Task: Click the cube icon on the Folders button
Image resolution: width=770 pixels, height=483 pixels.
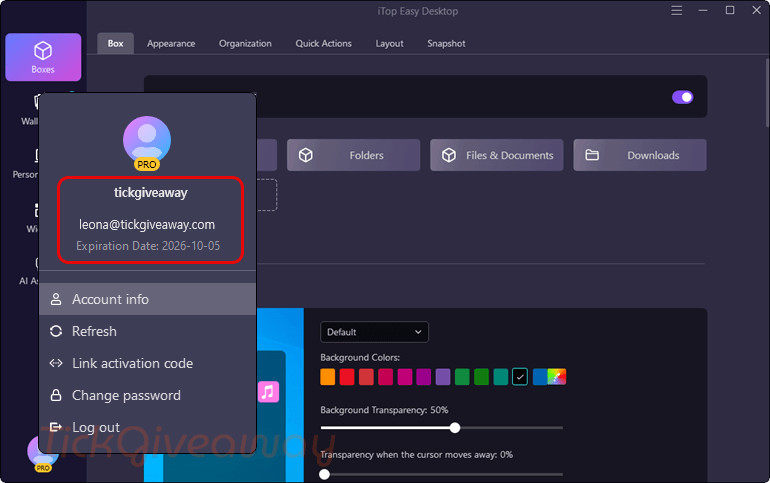Action: coord(306,155)
